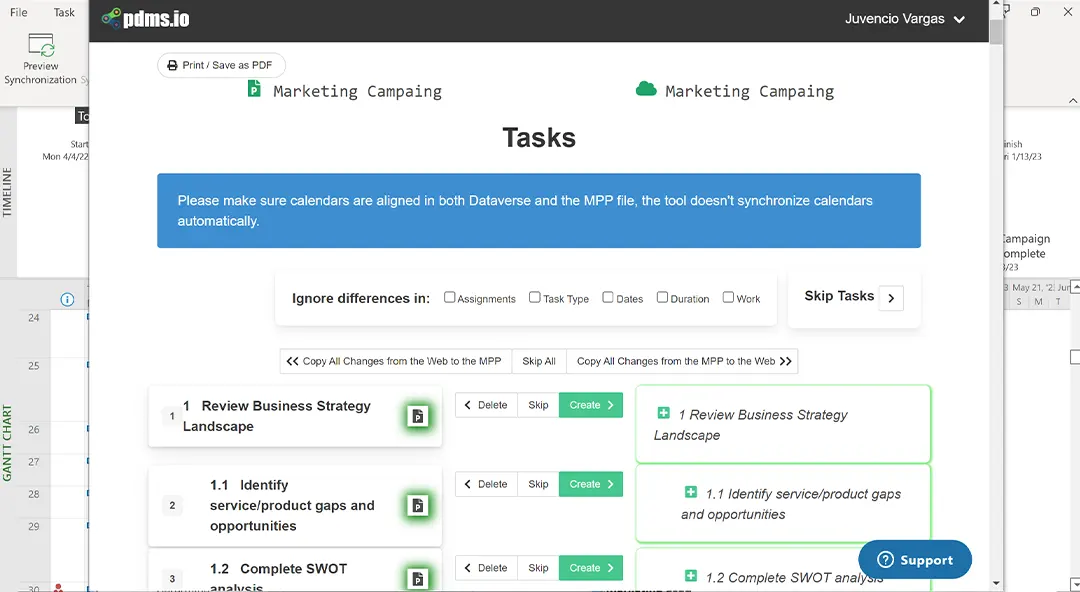Click the green file icon left of Marketing Campaing heading
This screenshot has height=592, width=1080.
pos(255,90)
